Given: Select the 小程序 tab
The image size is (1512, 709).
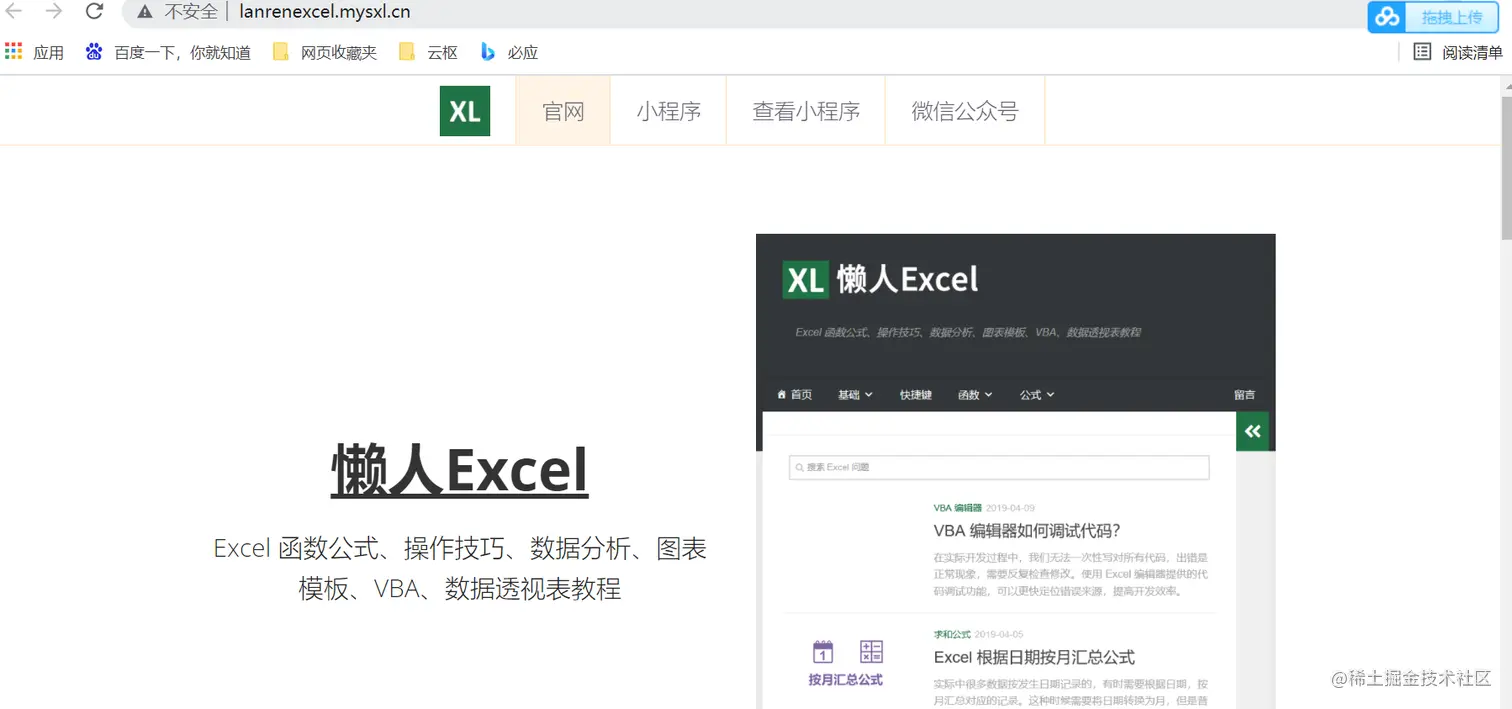Looking at the screenshot, I should tap(668, 111).
